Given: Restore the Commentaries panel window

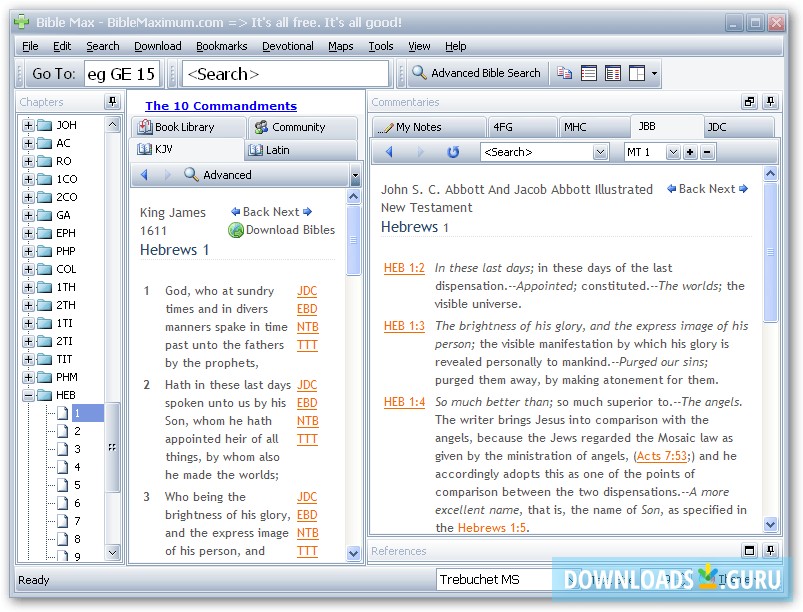Looking at the screenshot, I should pyautogui.click(x=749, y=101).
